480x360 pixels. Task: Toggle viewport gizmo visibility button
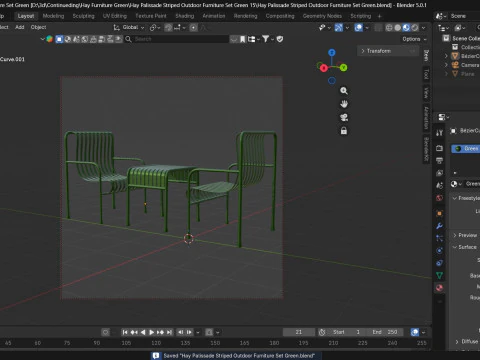tap(339, 28)
